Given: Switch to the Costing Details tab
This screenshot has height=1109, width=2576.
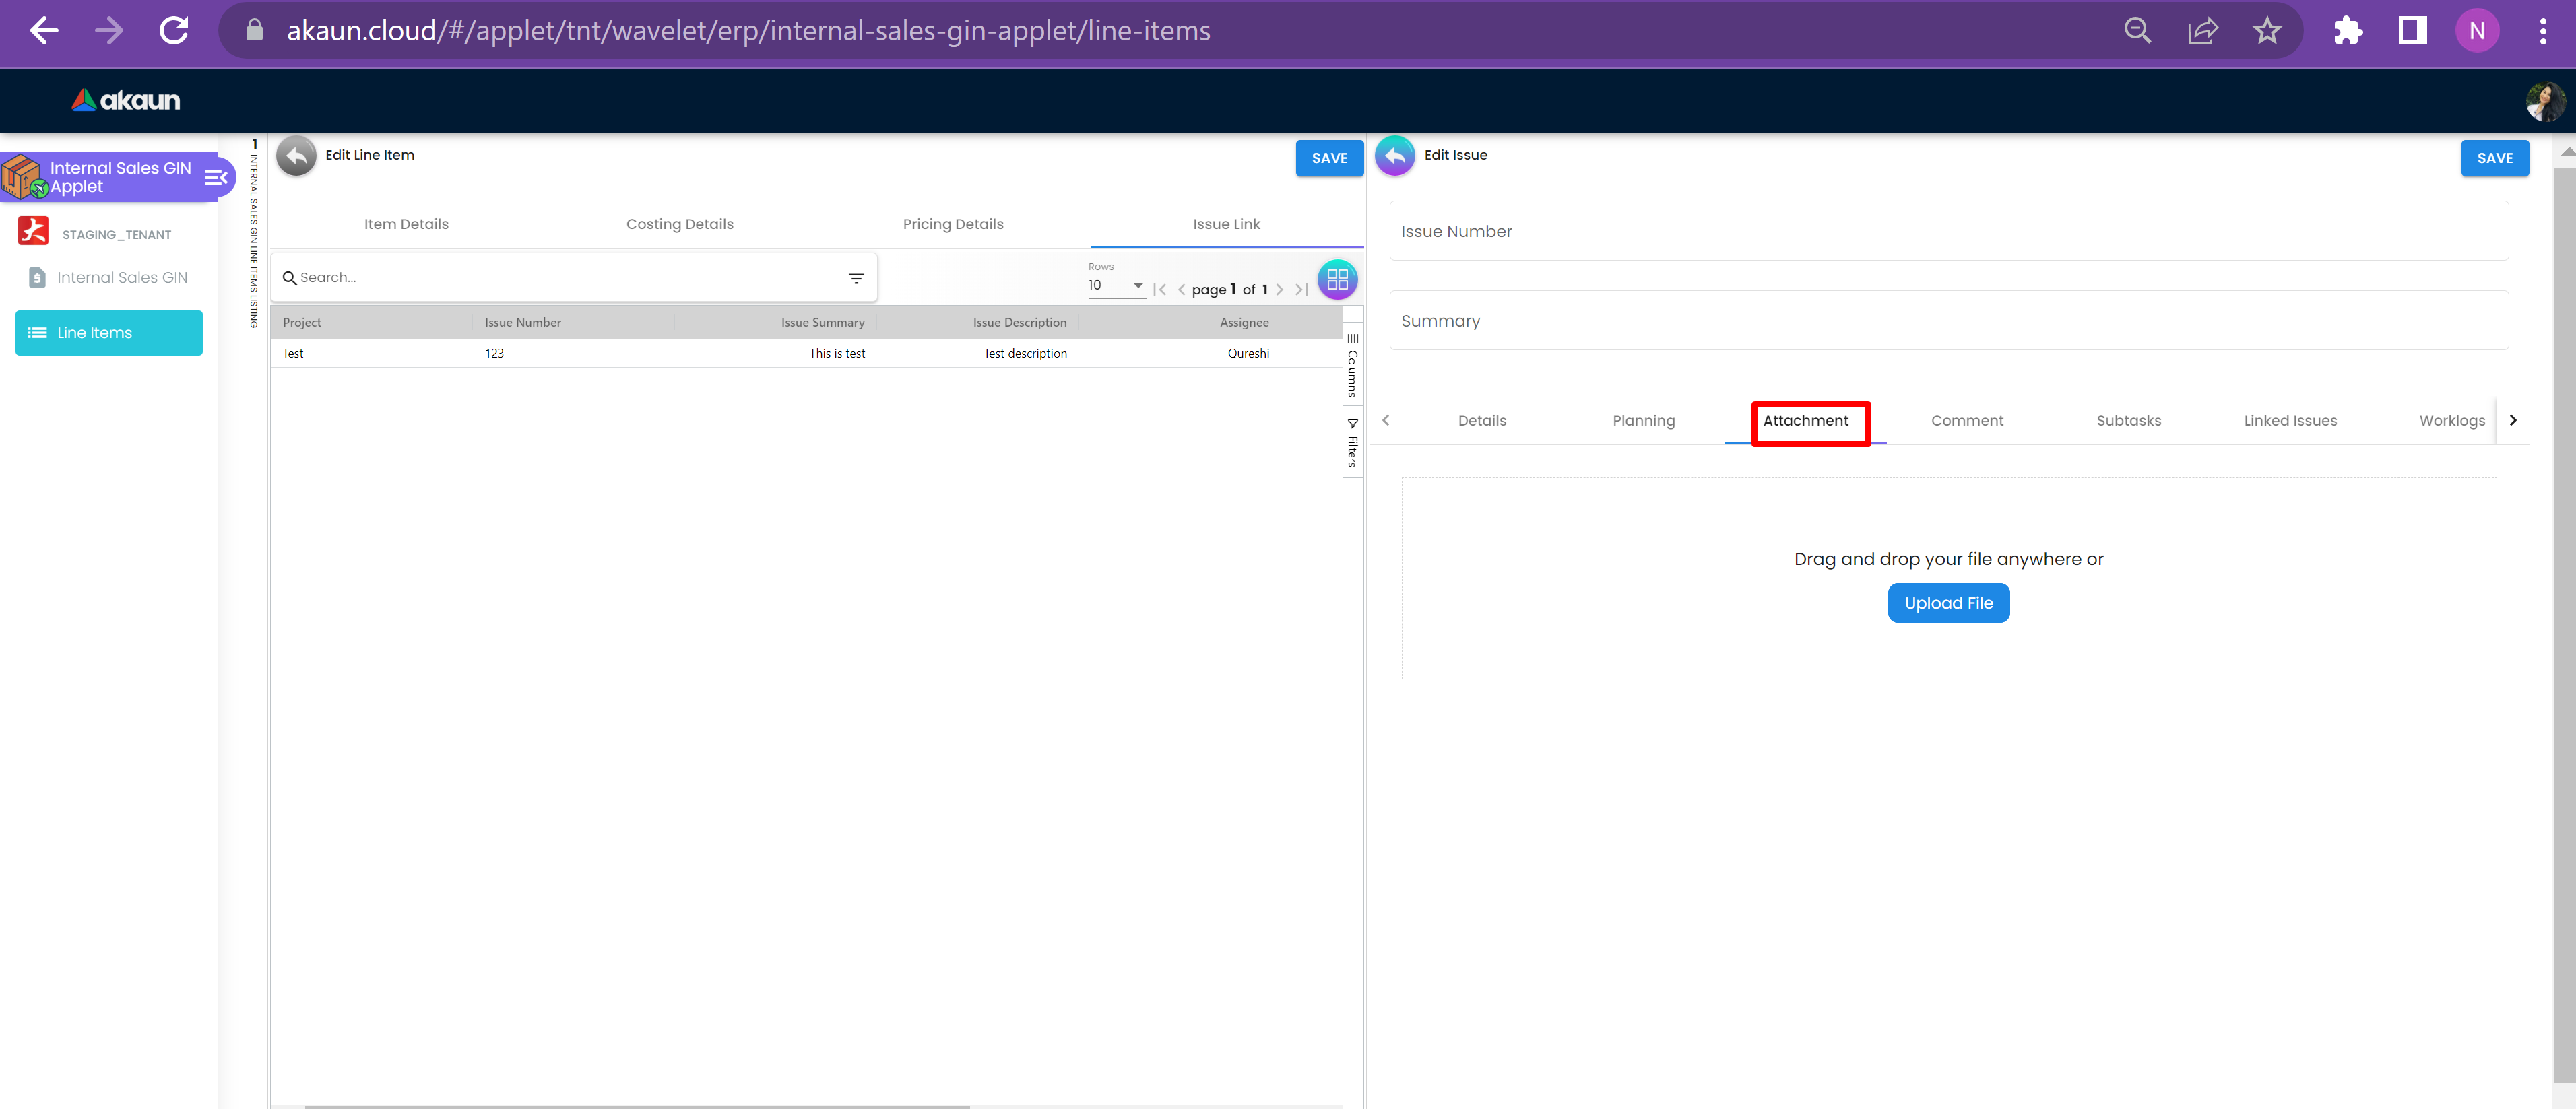Looking at the screenshot, I should (679, 224).
